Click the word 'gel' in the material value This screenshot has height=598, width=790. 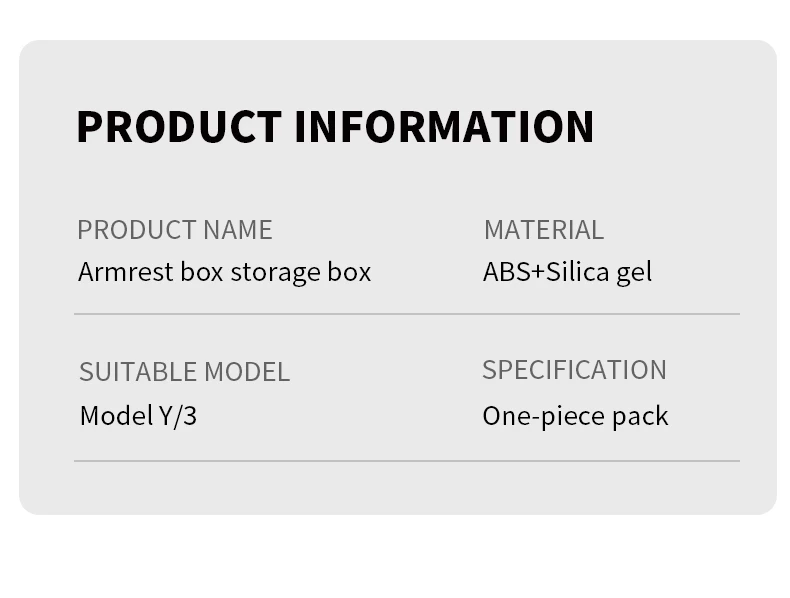634,273
